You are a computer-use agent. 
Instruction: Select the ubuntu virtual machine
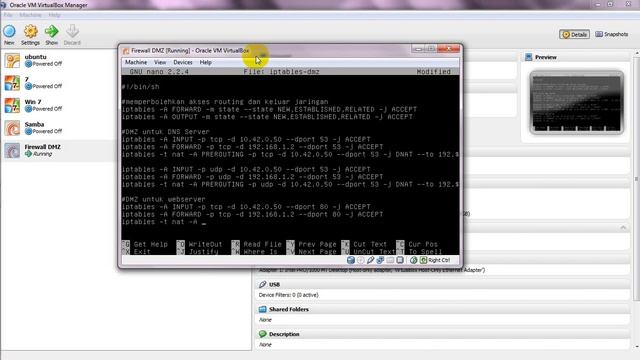58,60
